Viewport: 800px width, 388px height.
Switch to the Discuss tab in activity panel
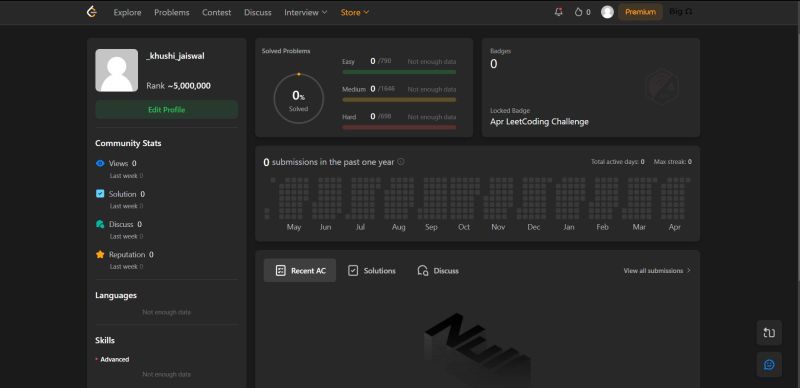(x=438, y=271)
